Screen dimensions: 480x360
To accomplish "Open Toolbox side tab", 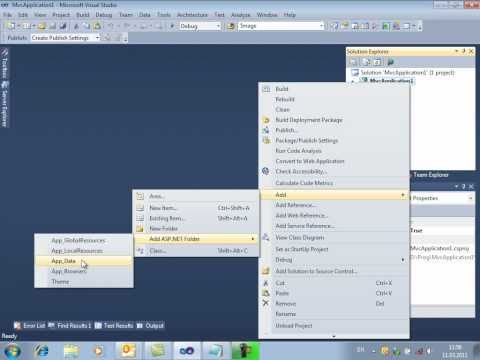I will click(4, 64).
